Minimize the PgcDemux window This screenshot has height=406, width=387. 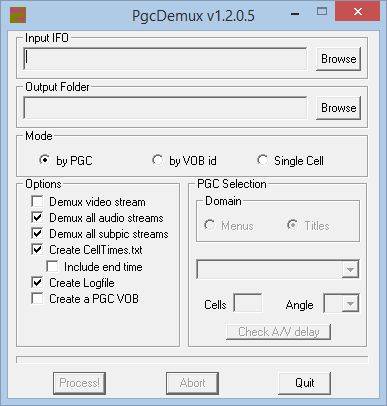(x=295, y=14)
